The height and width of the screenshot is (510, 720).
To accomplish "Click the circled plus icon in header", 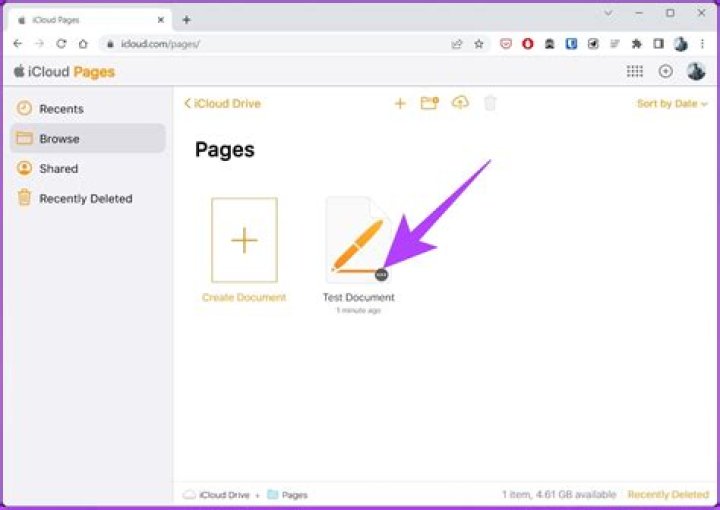I will [x=665, y=72].
